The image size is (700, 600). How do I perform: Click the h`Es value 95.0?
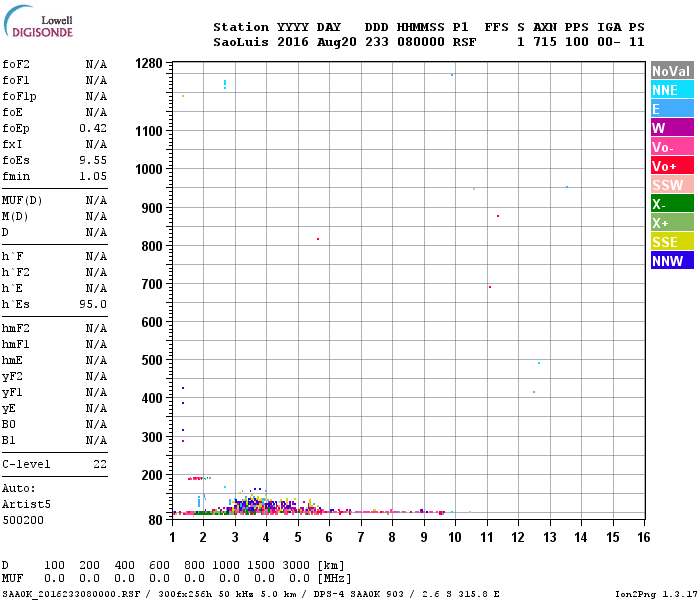coord(93,304)
